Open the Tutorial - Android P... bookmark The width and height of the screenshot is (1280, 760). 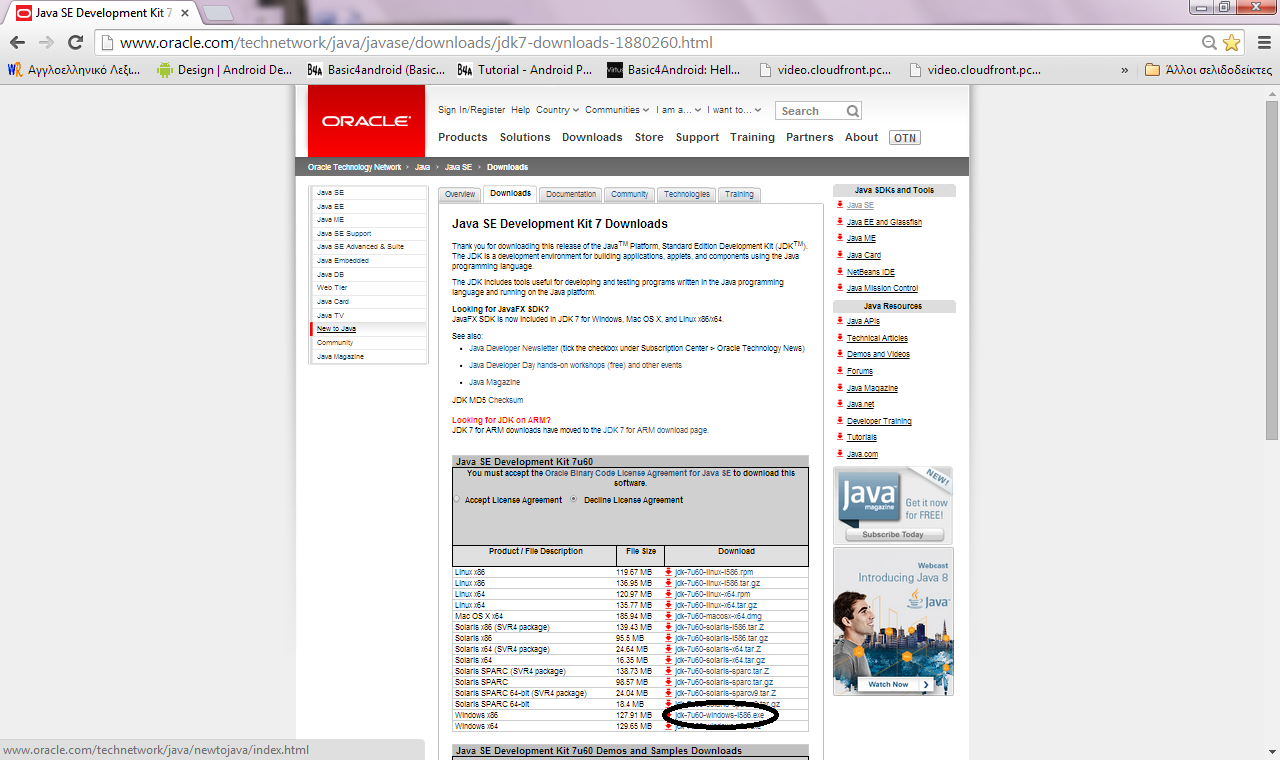[525, 70]
